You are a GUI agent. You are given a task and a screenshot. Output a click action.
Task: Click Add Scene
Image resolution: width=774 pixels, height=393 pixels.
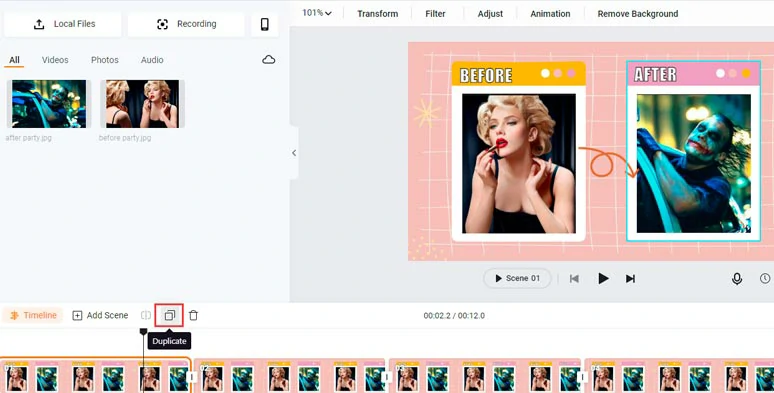[100, 315]
